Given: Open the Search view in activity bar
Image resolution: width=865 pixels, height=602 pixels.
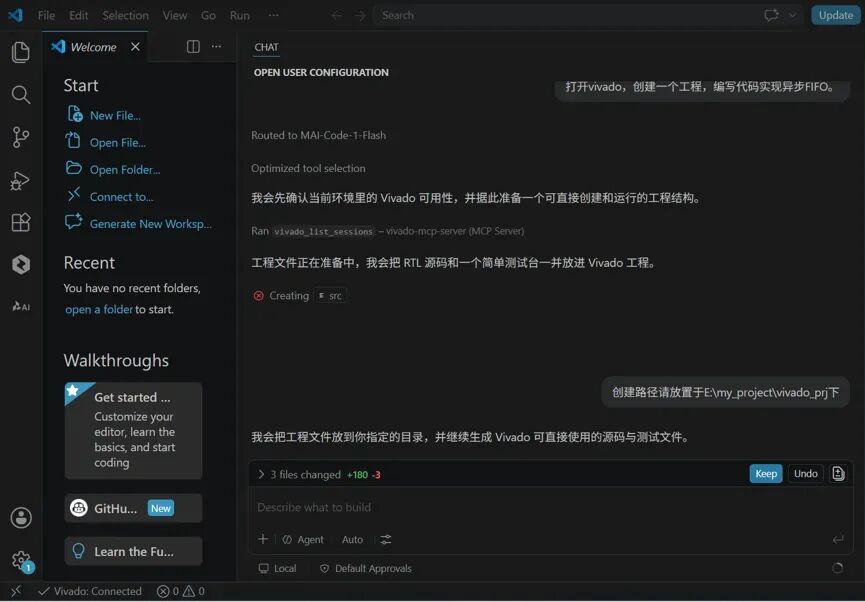Looking at the screenshot, I should pyautogui.click(x=20, y=95).
